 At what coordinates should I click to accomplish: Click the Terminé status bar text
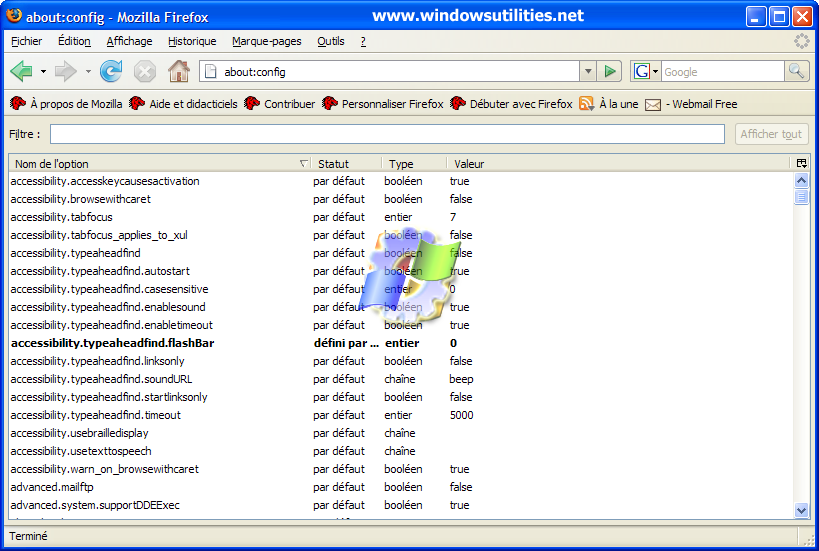click(x=28, y=536)
